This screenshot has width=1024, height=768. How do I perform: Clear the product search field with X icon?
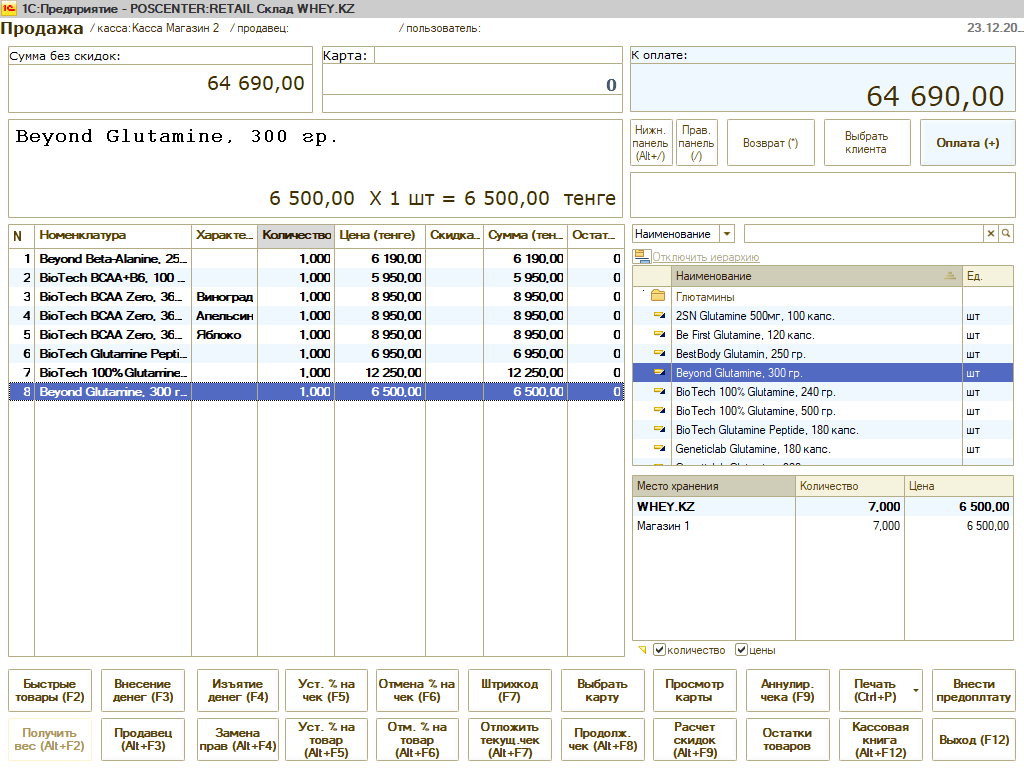coord(991,234)
